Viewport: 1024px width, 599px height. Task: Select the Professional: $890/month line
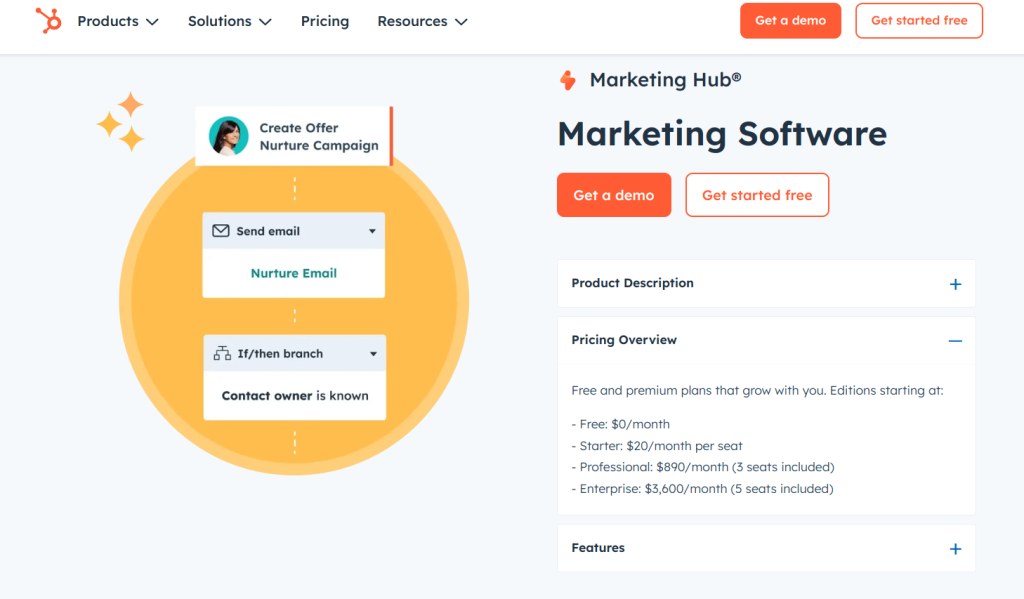703,467
